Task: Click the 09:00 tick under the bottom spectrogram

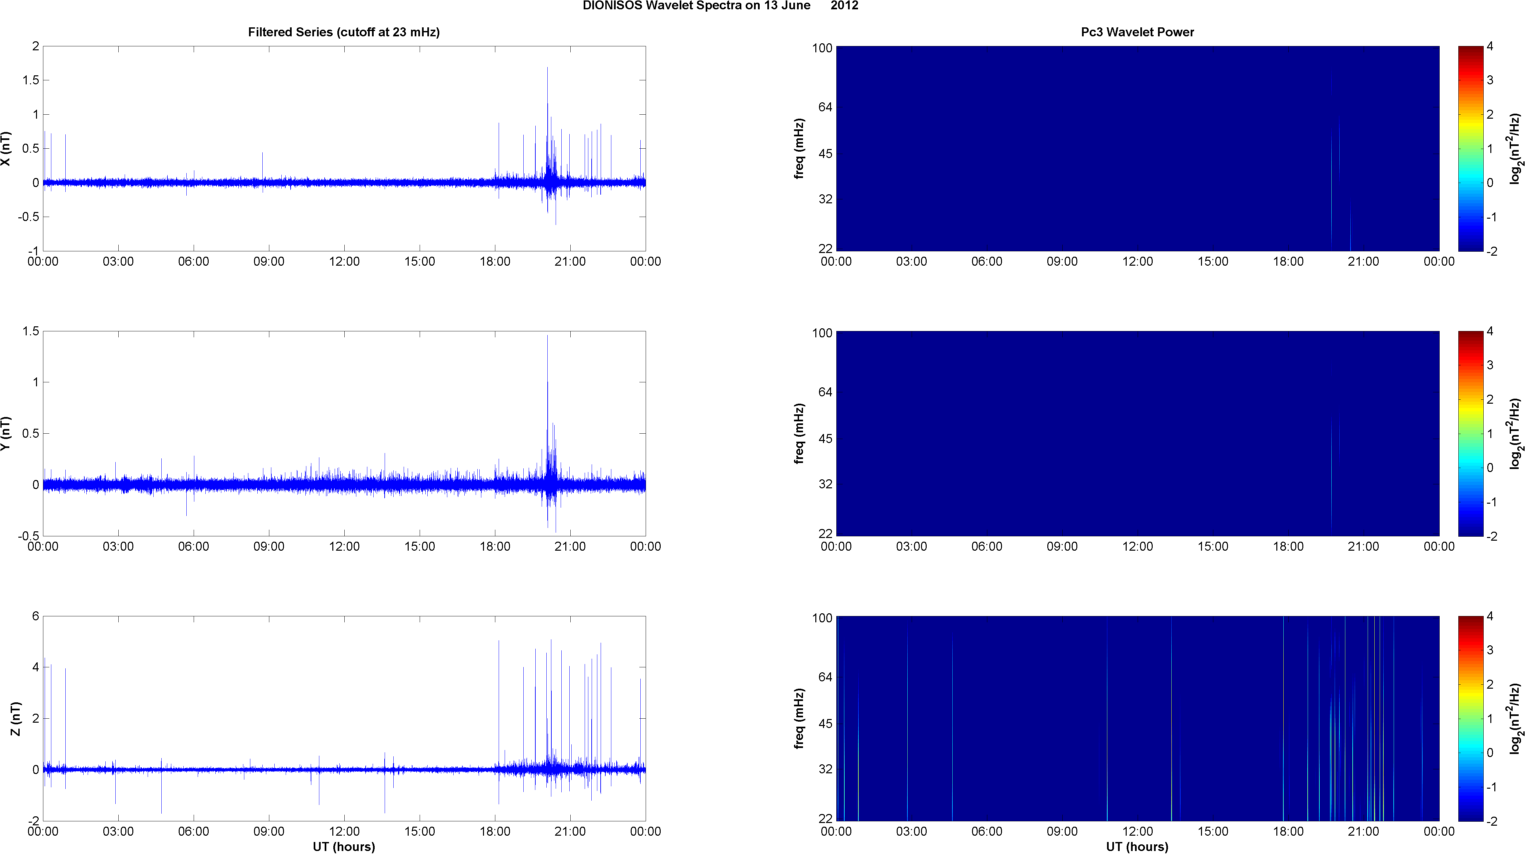Action: (x=1062, y=832)
